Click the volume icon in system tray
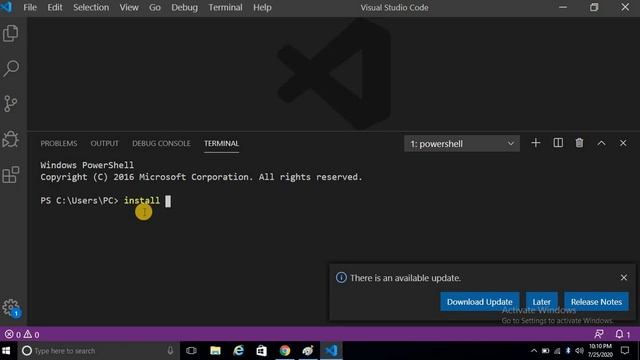The image size is (640, 360). pyautogui.click(x=579, y=351)
